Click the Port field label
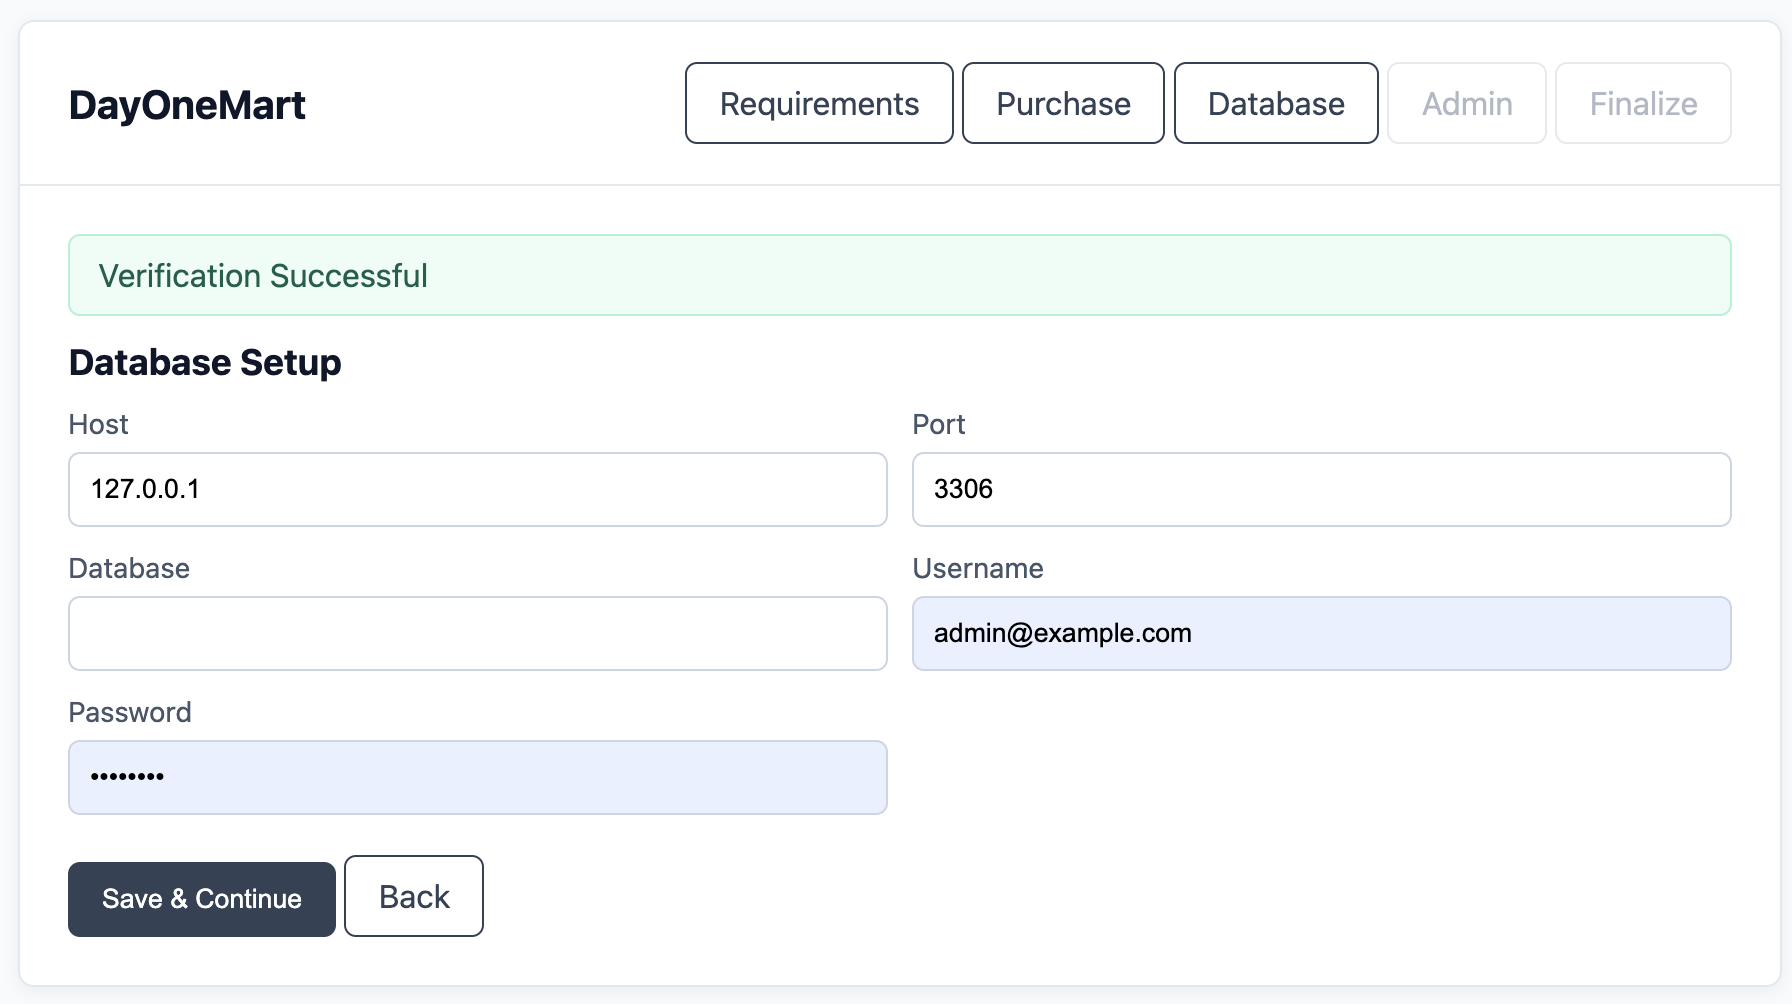This screenshot has height=1004, width=1792. point(939,424)
